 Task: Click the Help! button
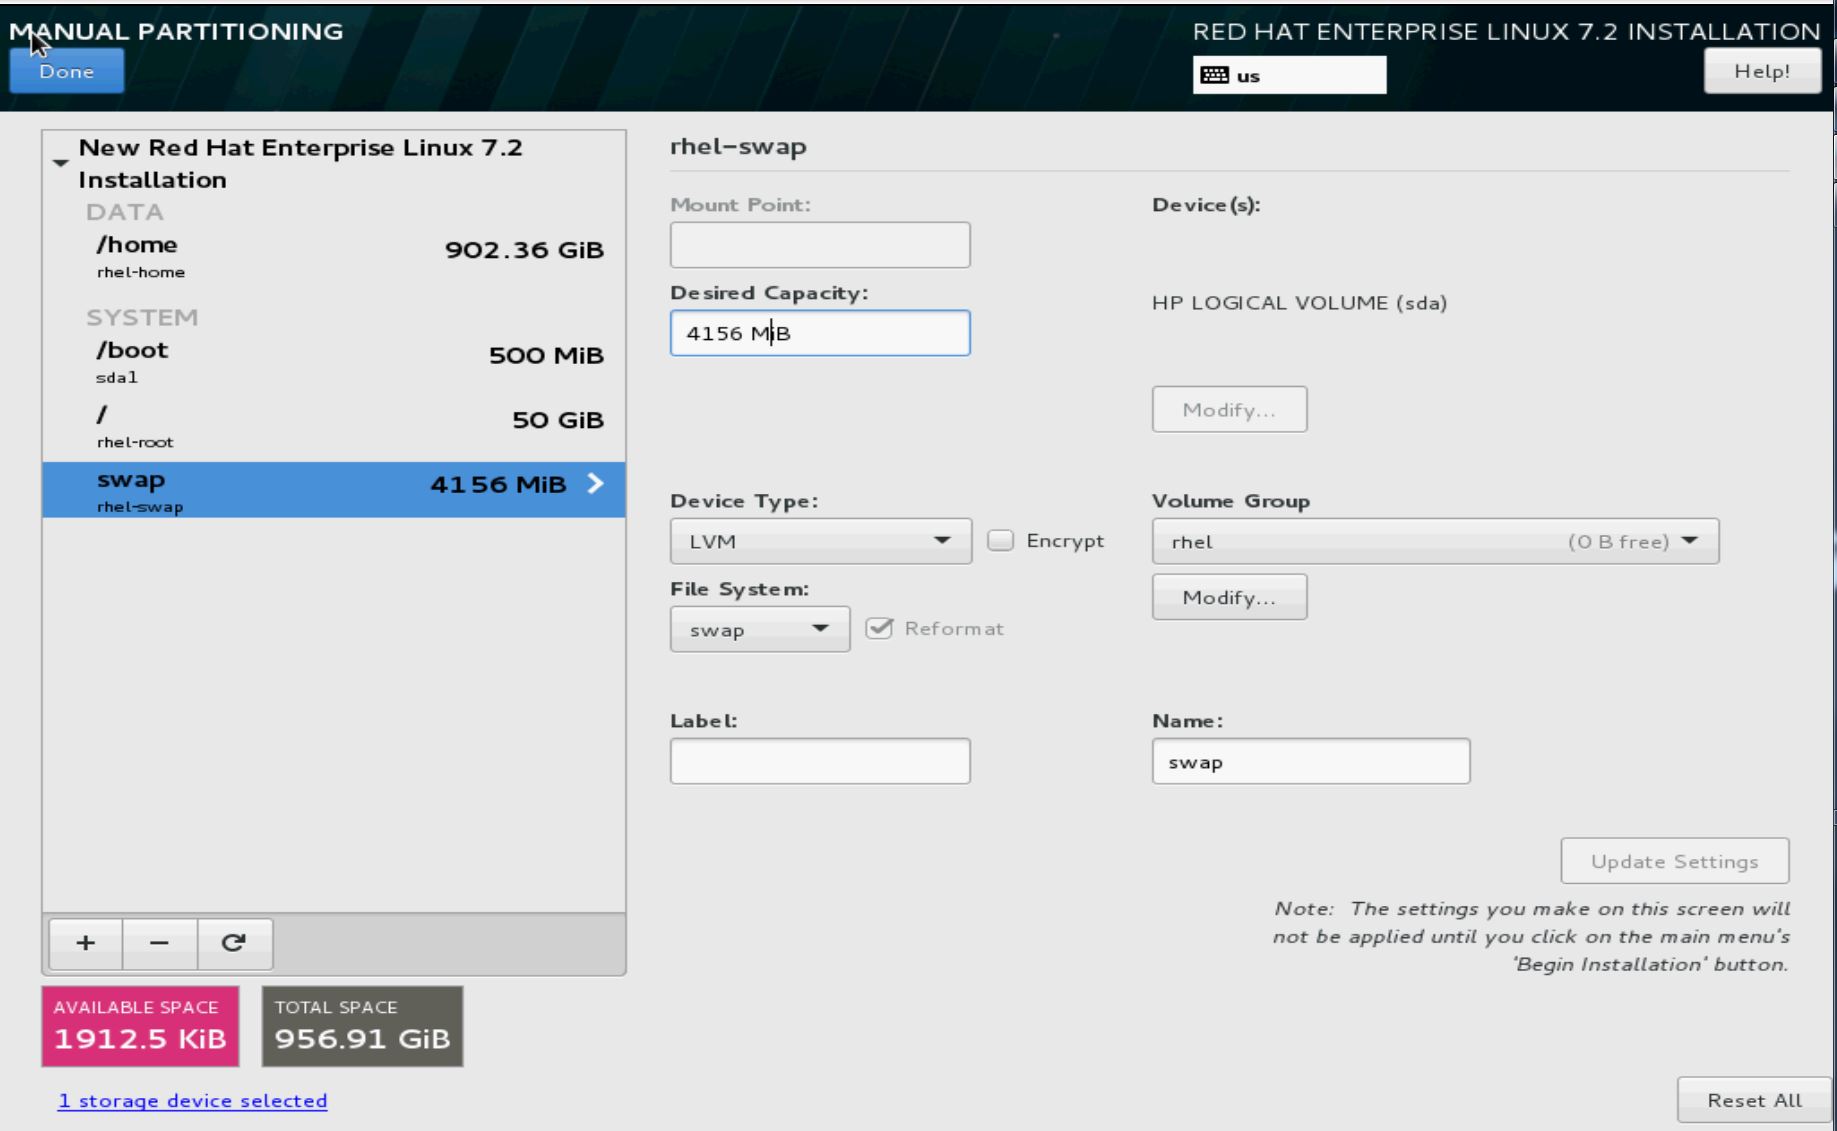(1762, 71)
